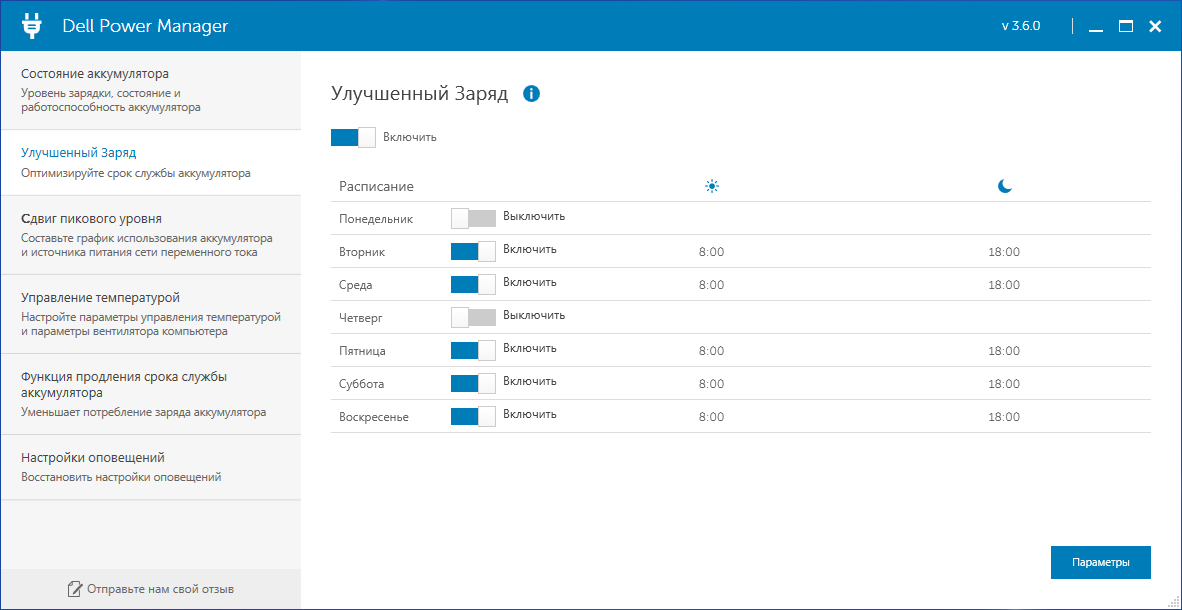The image size is (1182, 610).
Task: Toggle the Среда schedule switch
Action: [x=473, y=284]
